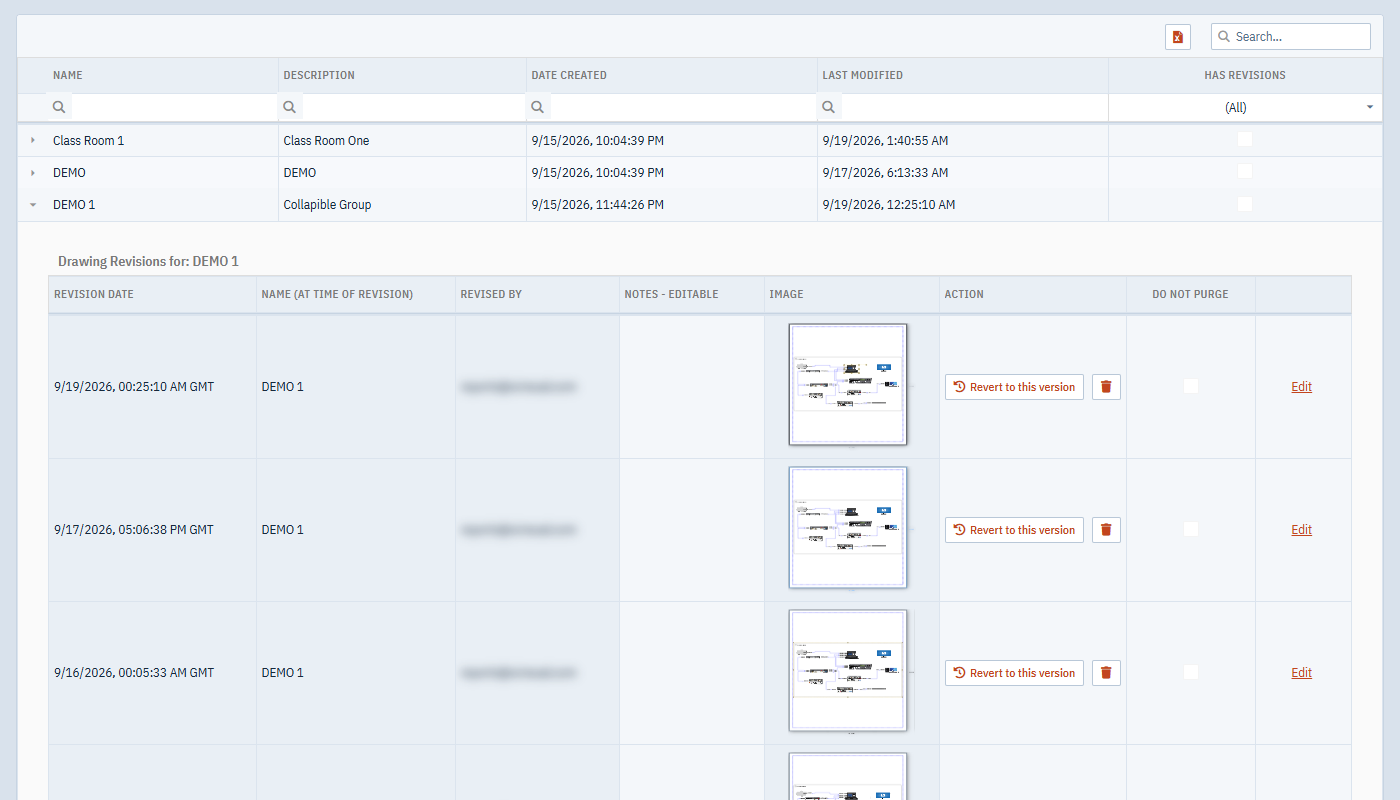Click the search icon in the Description filter
Screen dimensions: 1400x800
point(290,107)
